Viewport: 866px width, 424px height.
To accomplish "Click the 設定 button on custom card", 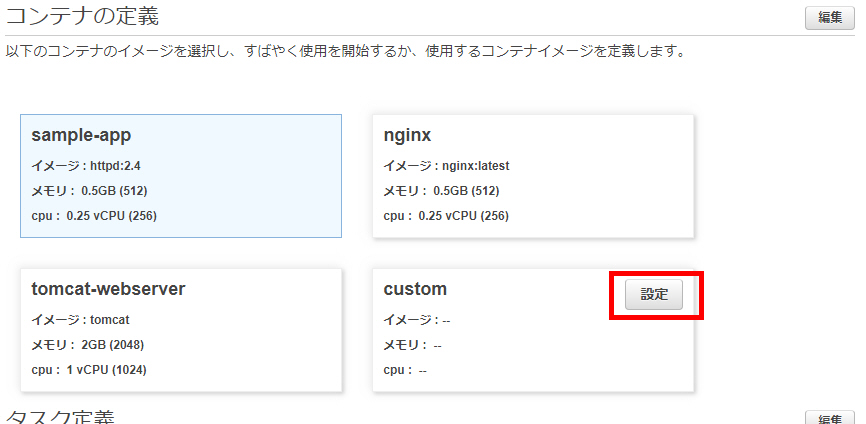I will click(x=653, y=295).
